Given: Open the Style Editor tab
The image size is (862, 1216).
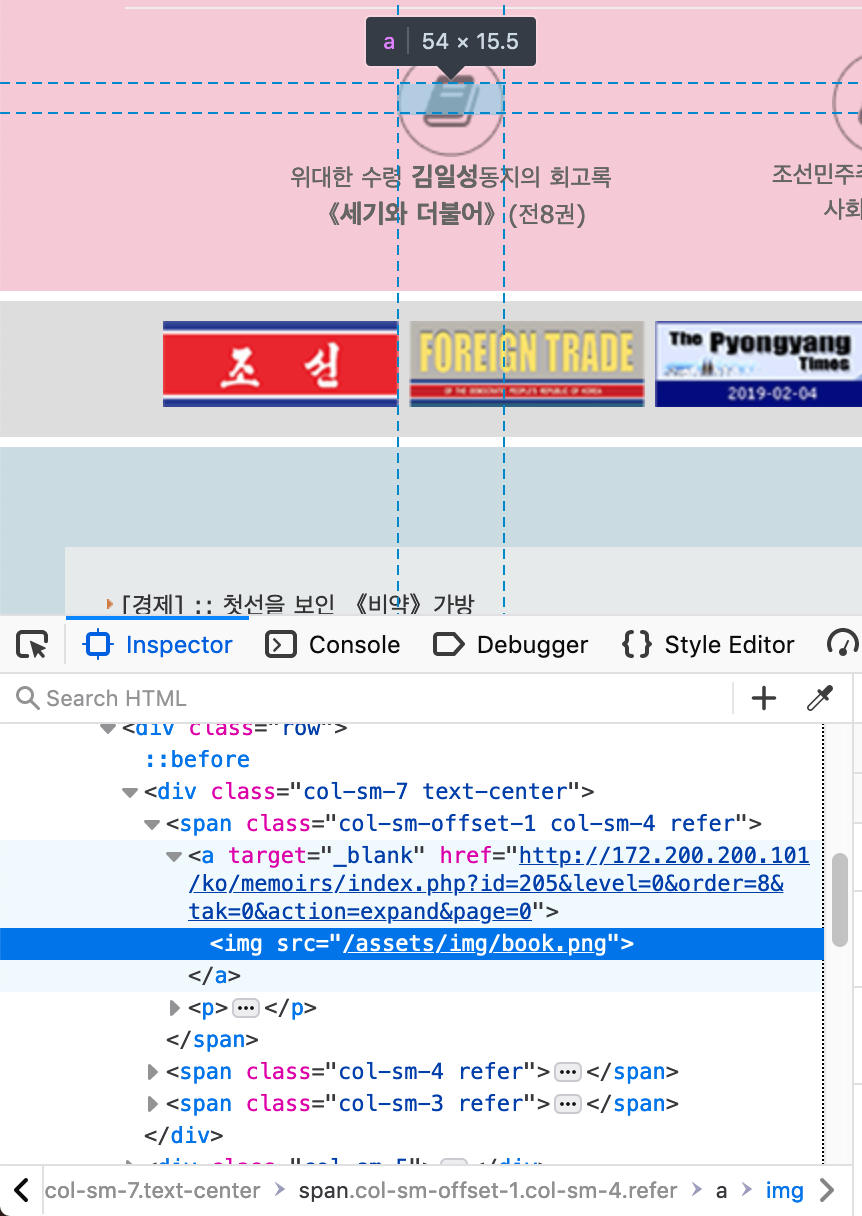Looking at the screenshot, I should click(708, 645).
